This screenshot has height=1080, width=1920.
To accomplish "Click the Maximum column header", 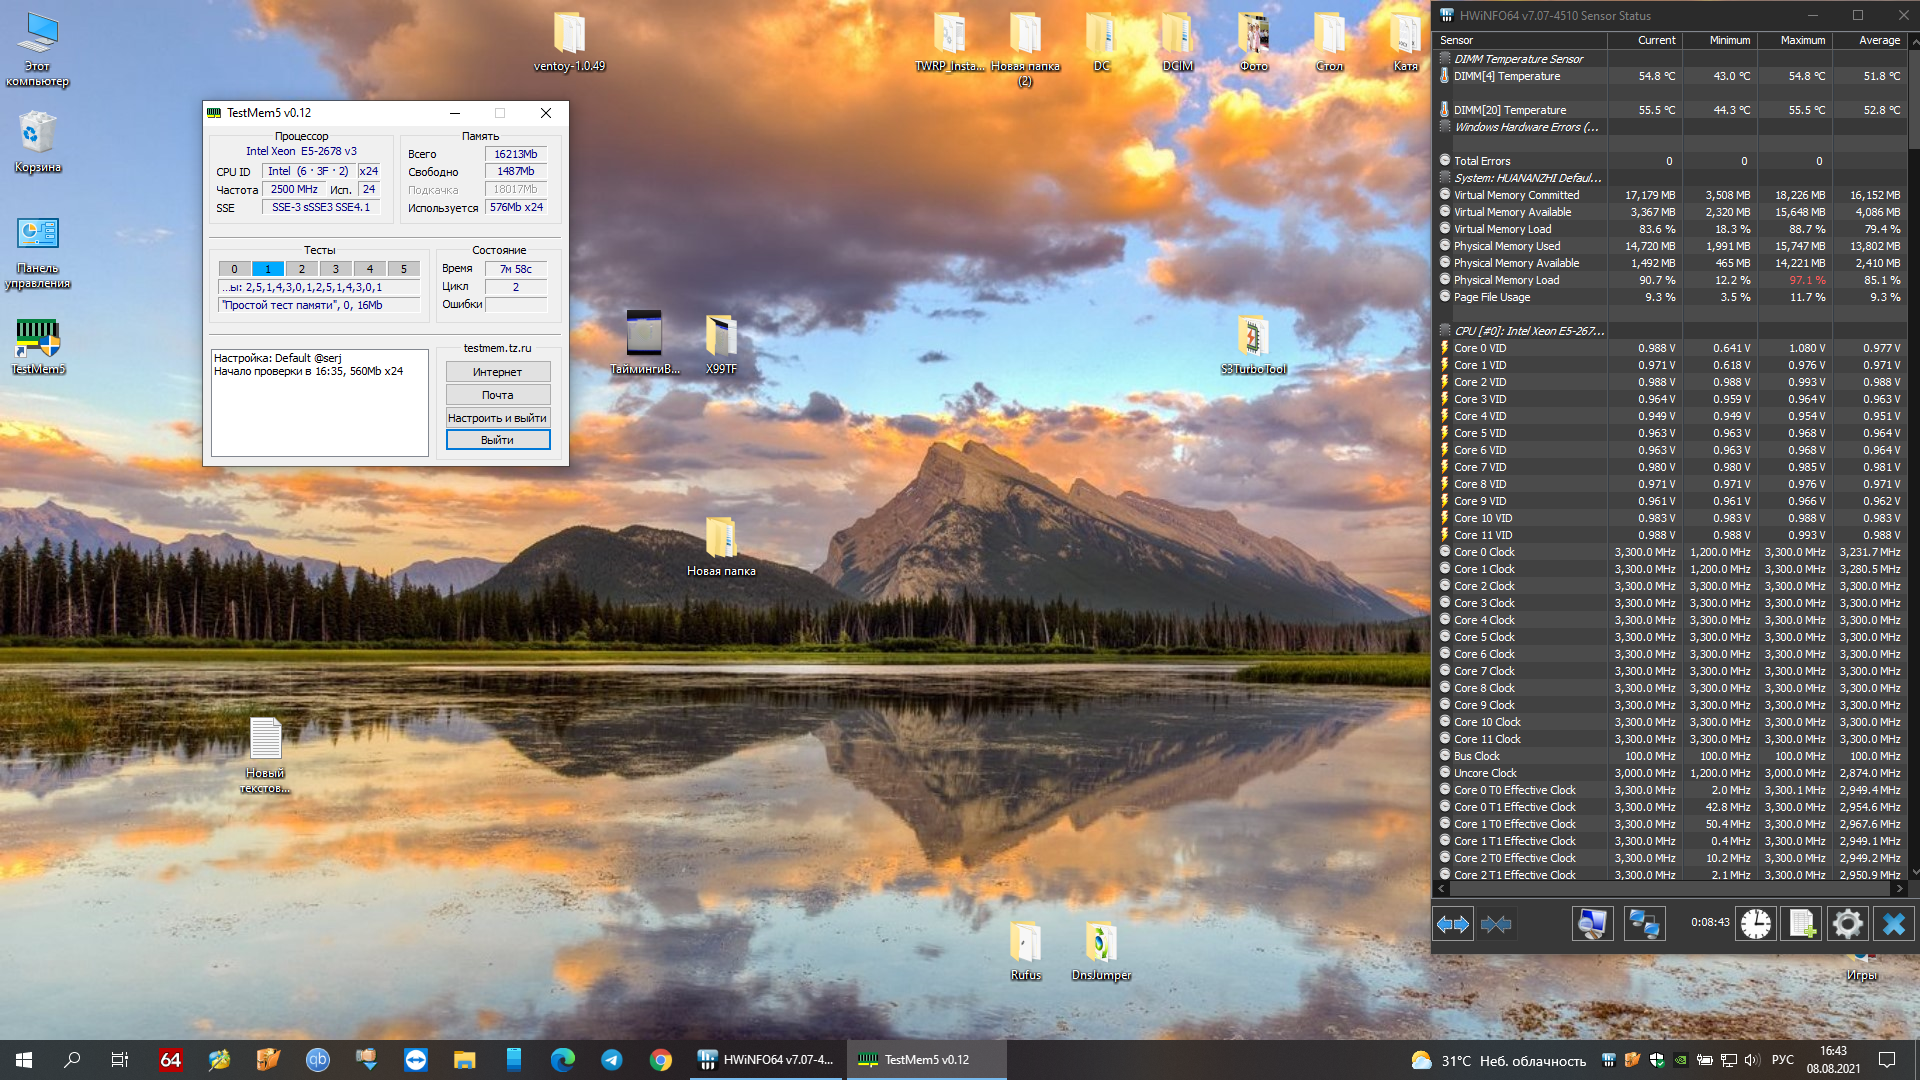I will tap(1802, 40).
